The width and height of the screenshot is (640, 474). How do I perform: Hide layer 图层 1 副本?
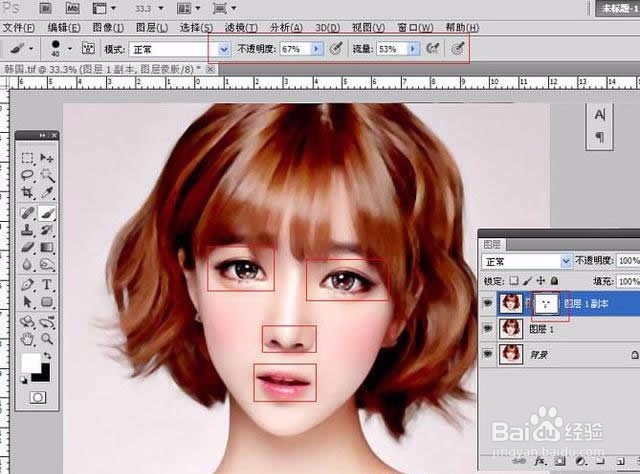487,303
